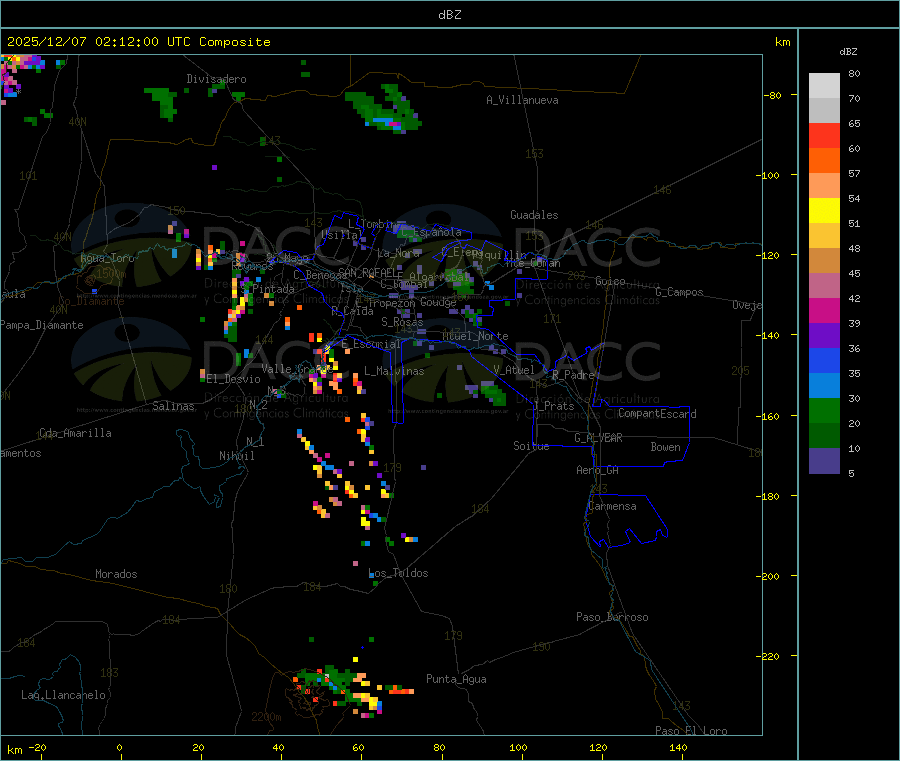Click the E_Escorial map label
The height and width of the screenshot is (761, 900).
(371, 344)
